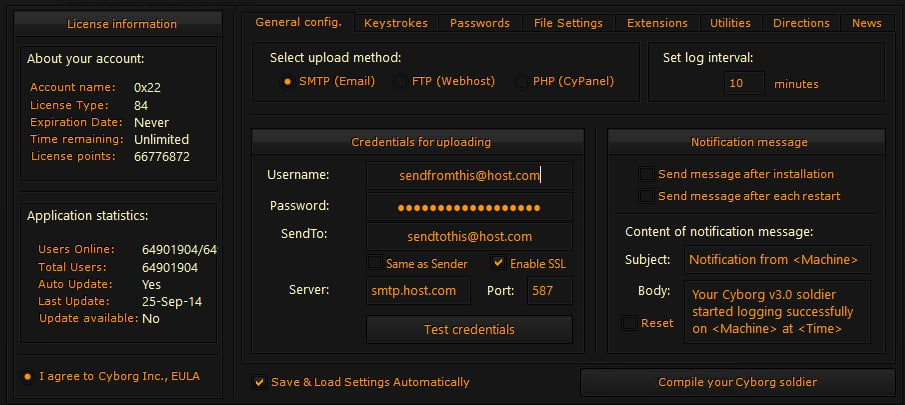Click the Test credentials button

(x=469, y=329)
